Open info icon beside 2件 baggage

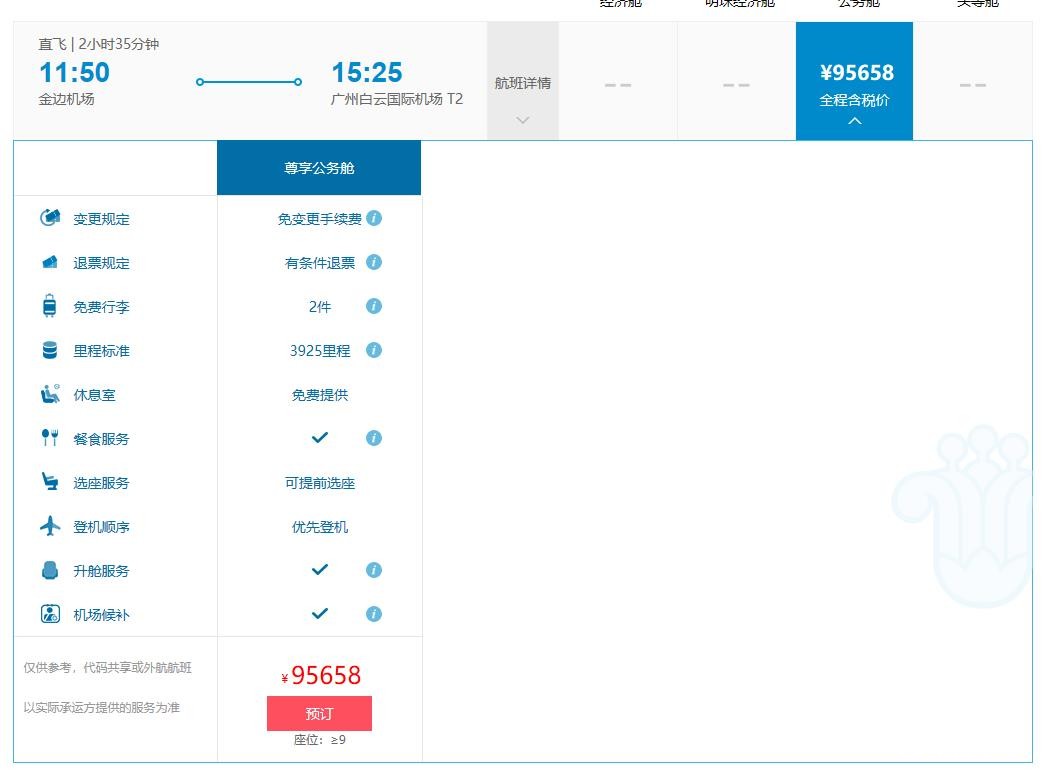[x=374, y=306]
